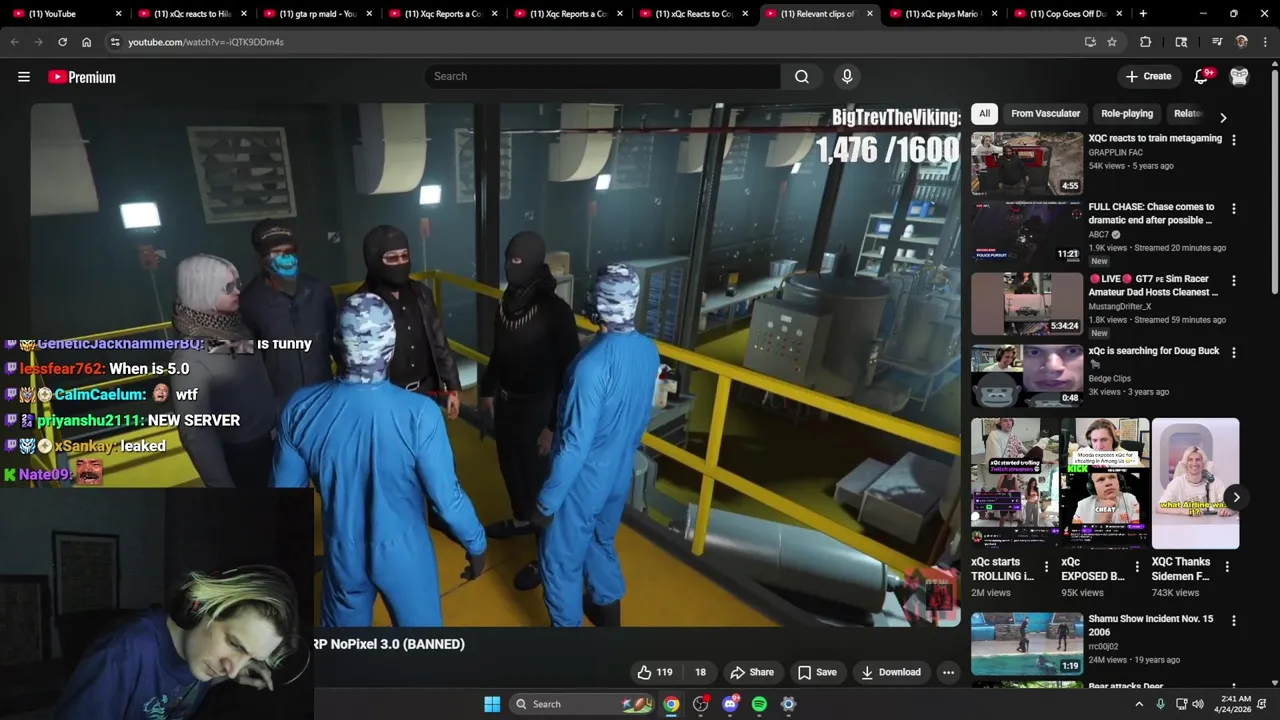Select the From Vasculater chip
This screenshot has width=1280, height=720.
[x=1045, y=114]
